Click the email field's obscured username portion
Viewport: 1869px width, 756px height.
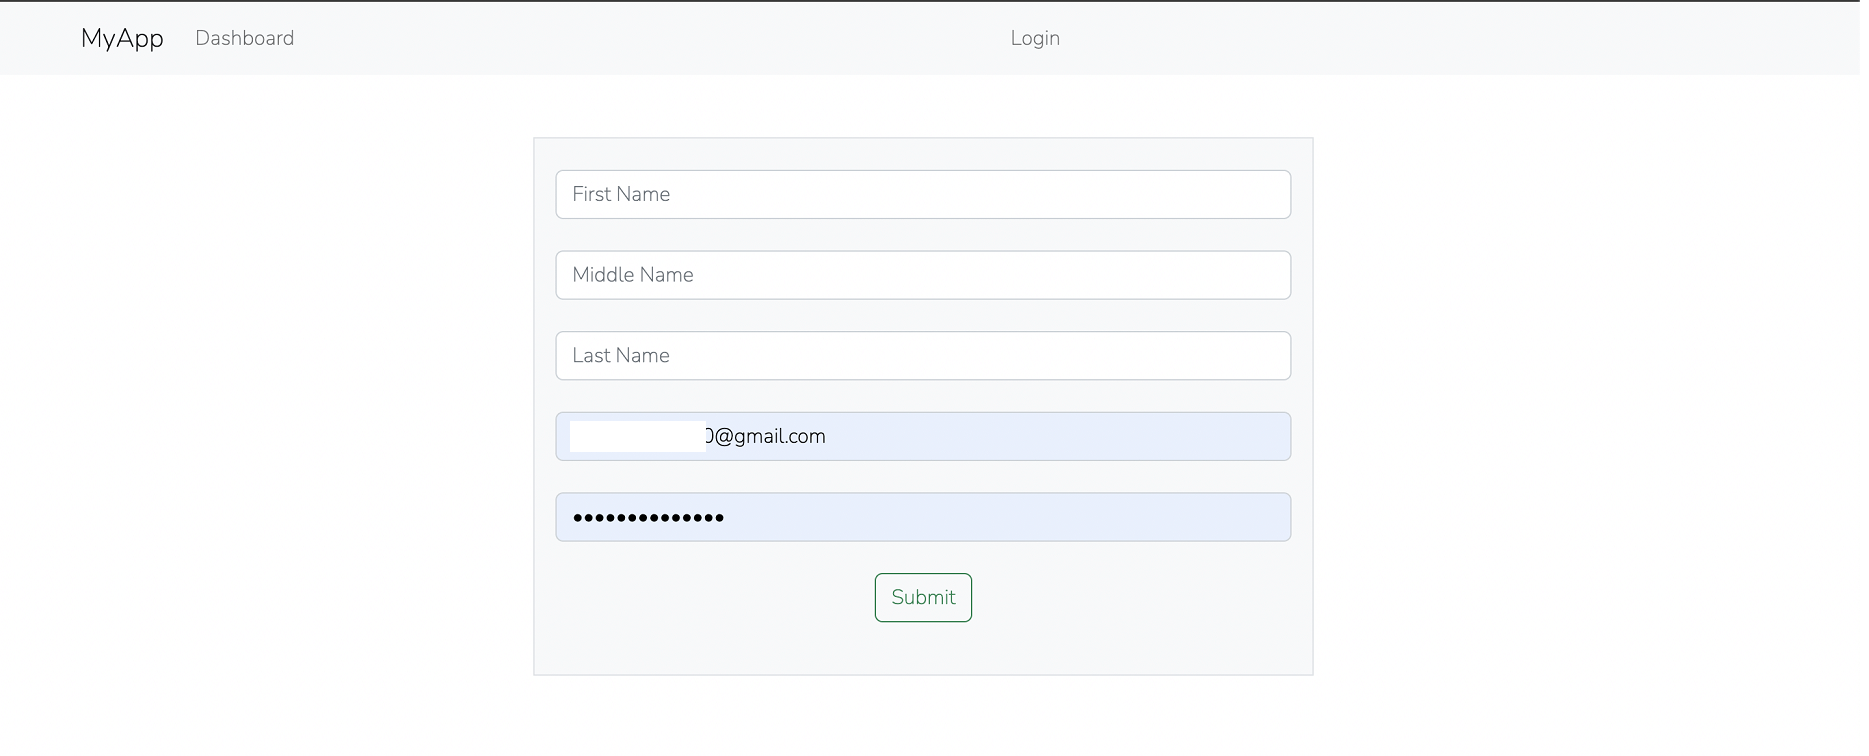(x=635, y=436)
